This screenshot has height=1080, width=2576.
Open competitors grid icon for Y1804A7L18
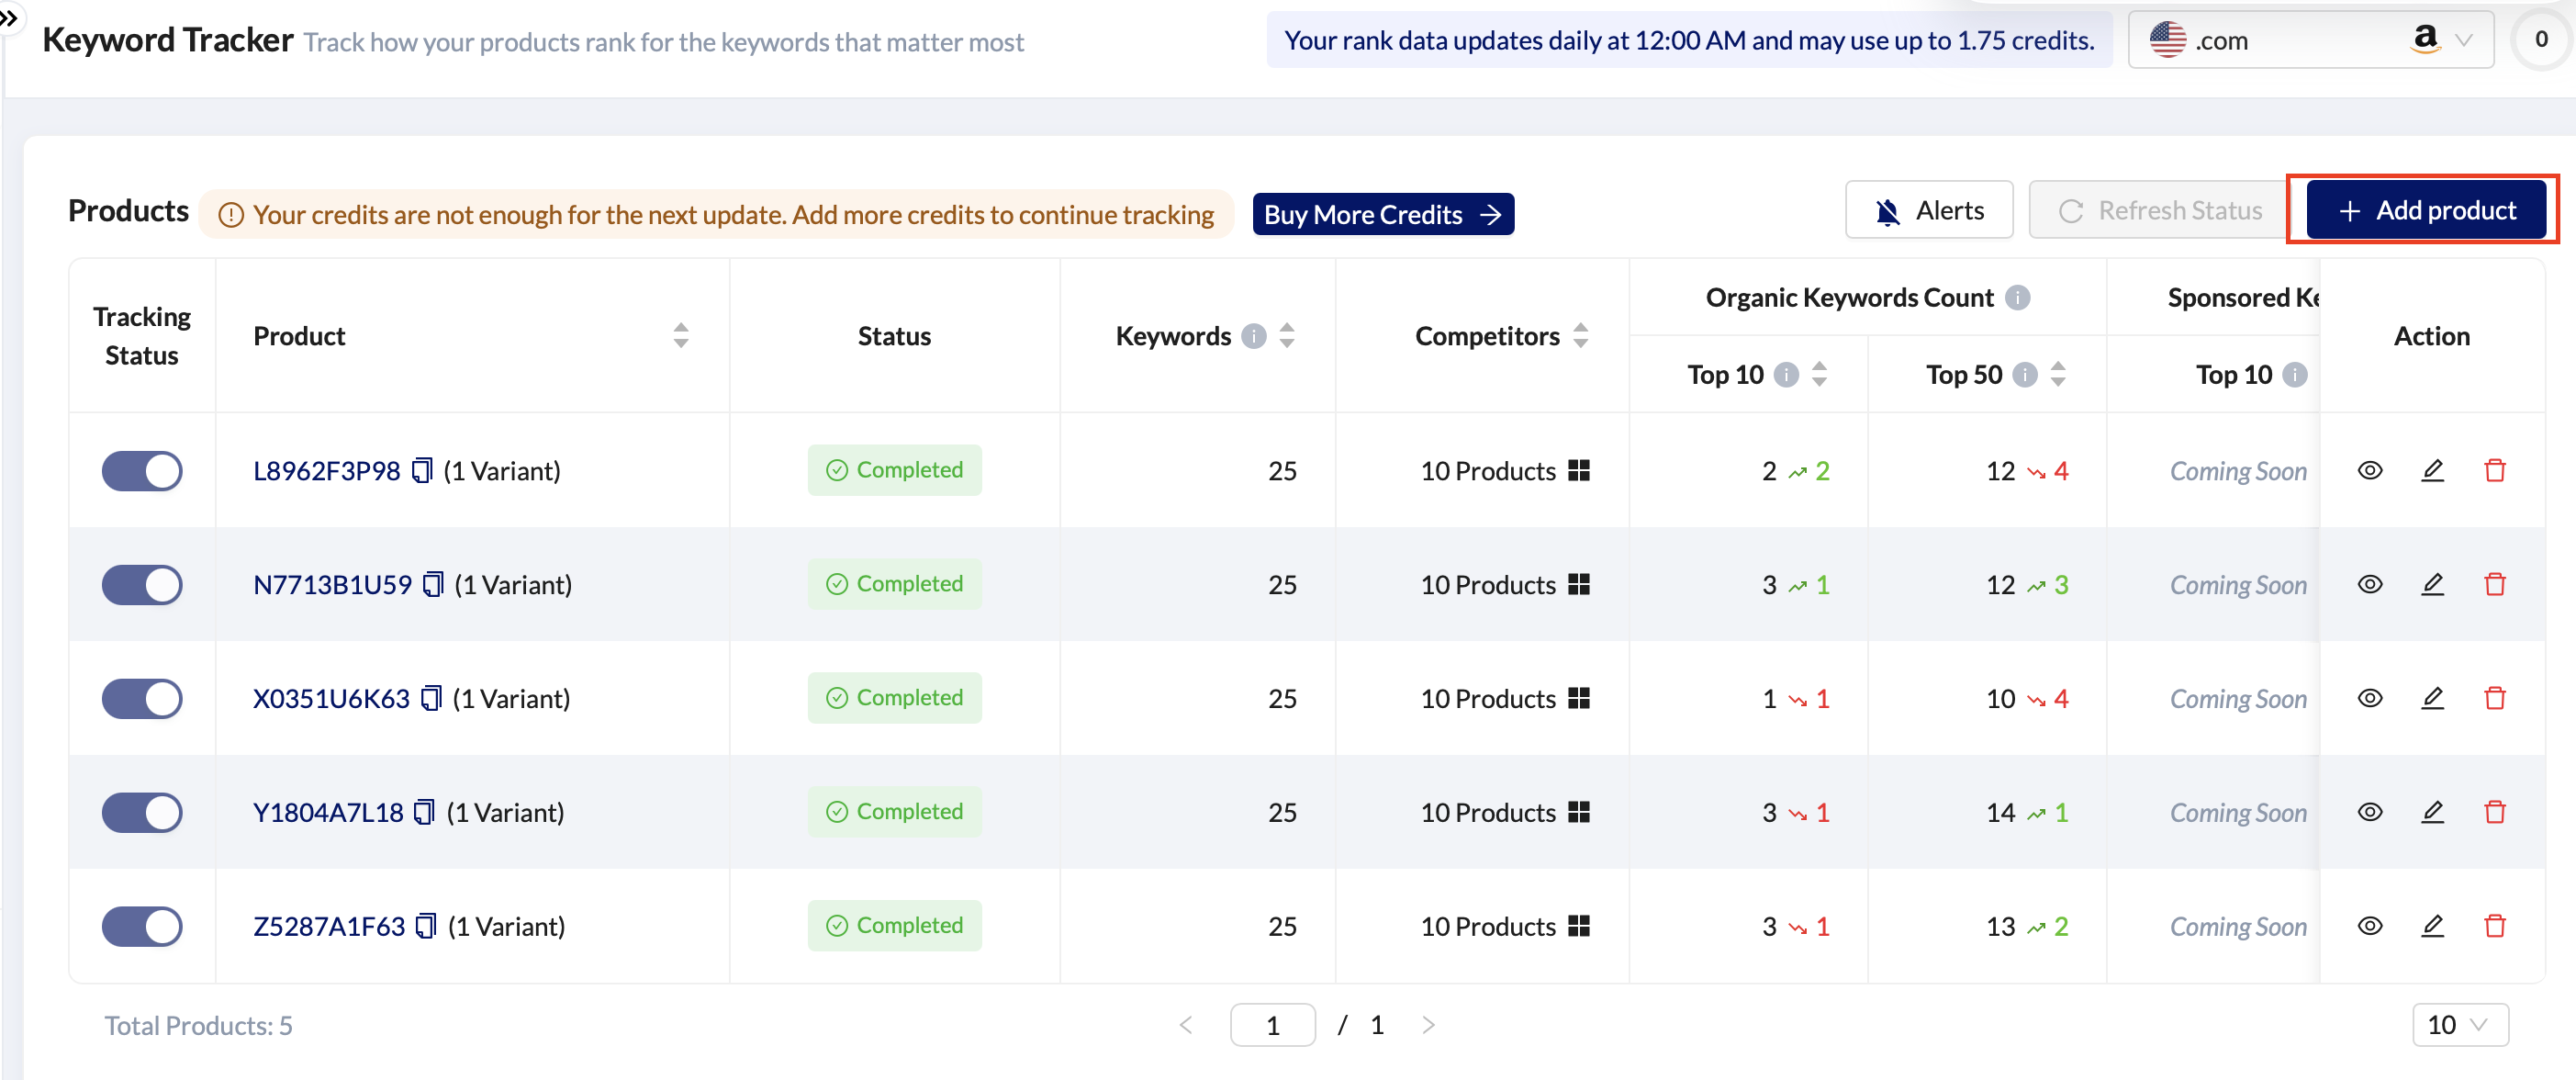click(x=1578, y=812)
